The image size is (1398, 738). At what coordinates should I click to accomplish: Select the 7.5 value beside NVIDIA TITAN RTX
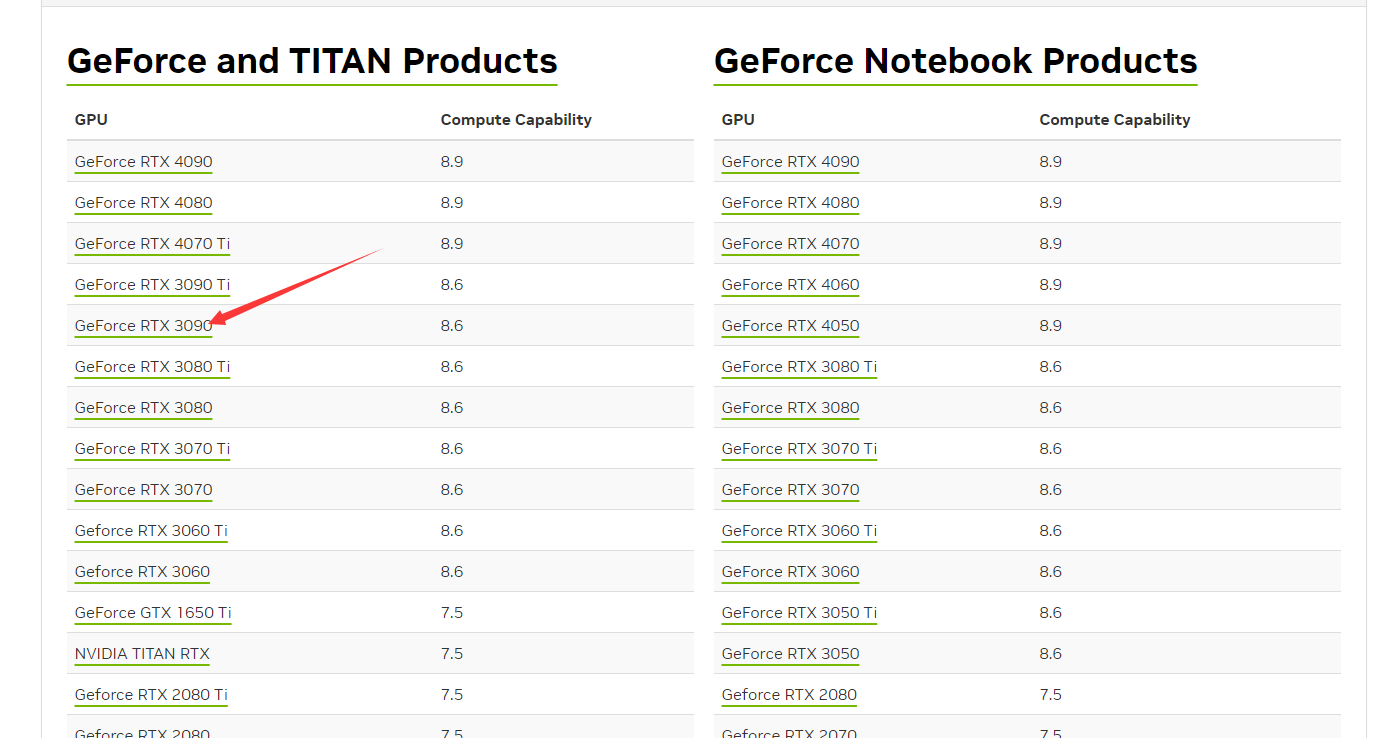(x=452, y=654)
